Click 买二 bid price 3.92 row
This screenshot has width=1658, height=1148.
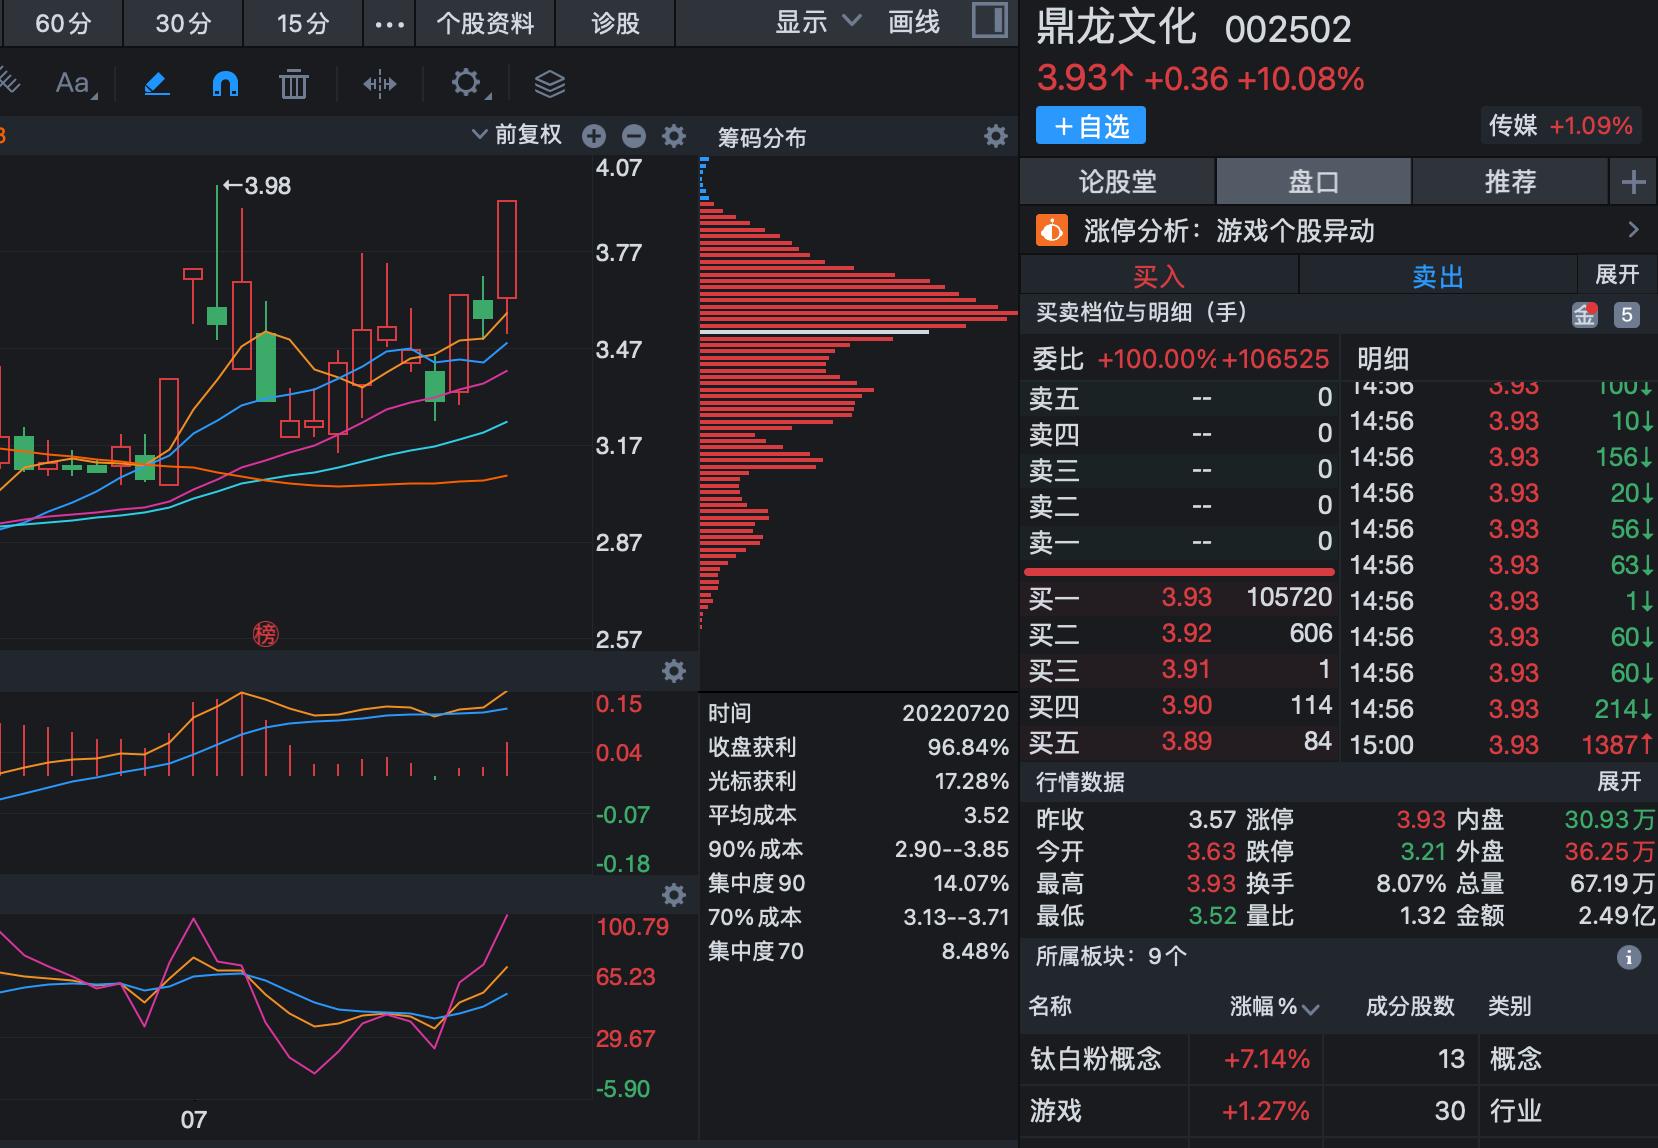click(x=1180, y=634)
